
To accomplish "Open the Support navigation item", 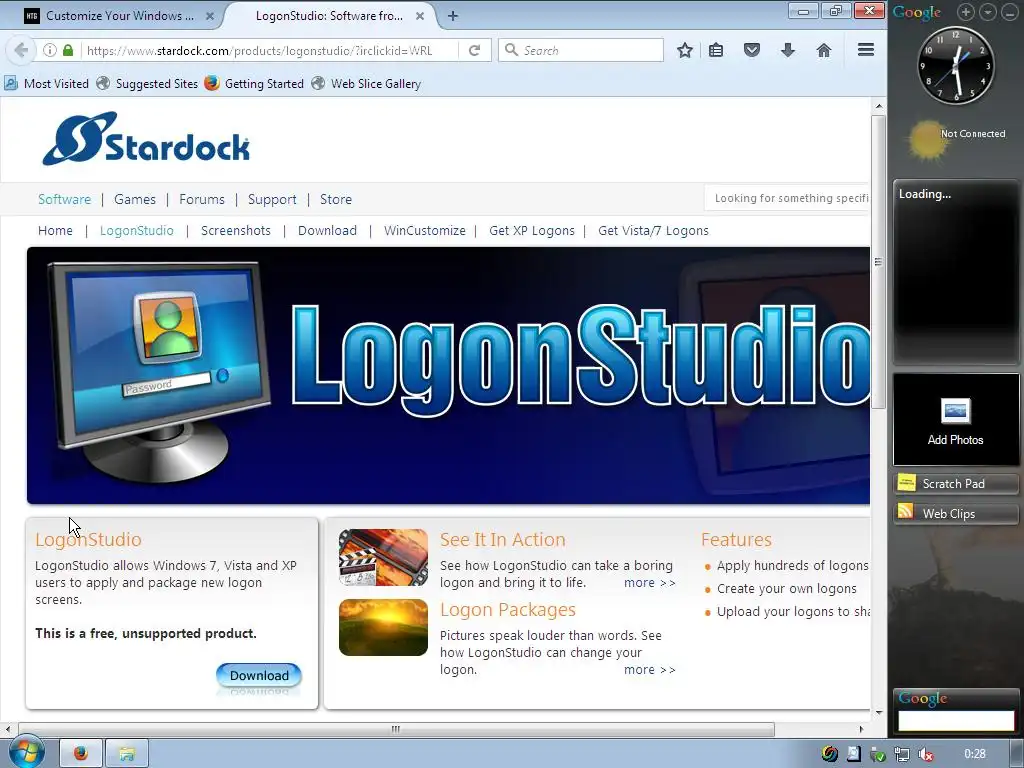I will [x=272, y=199].
